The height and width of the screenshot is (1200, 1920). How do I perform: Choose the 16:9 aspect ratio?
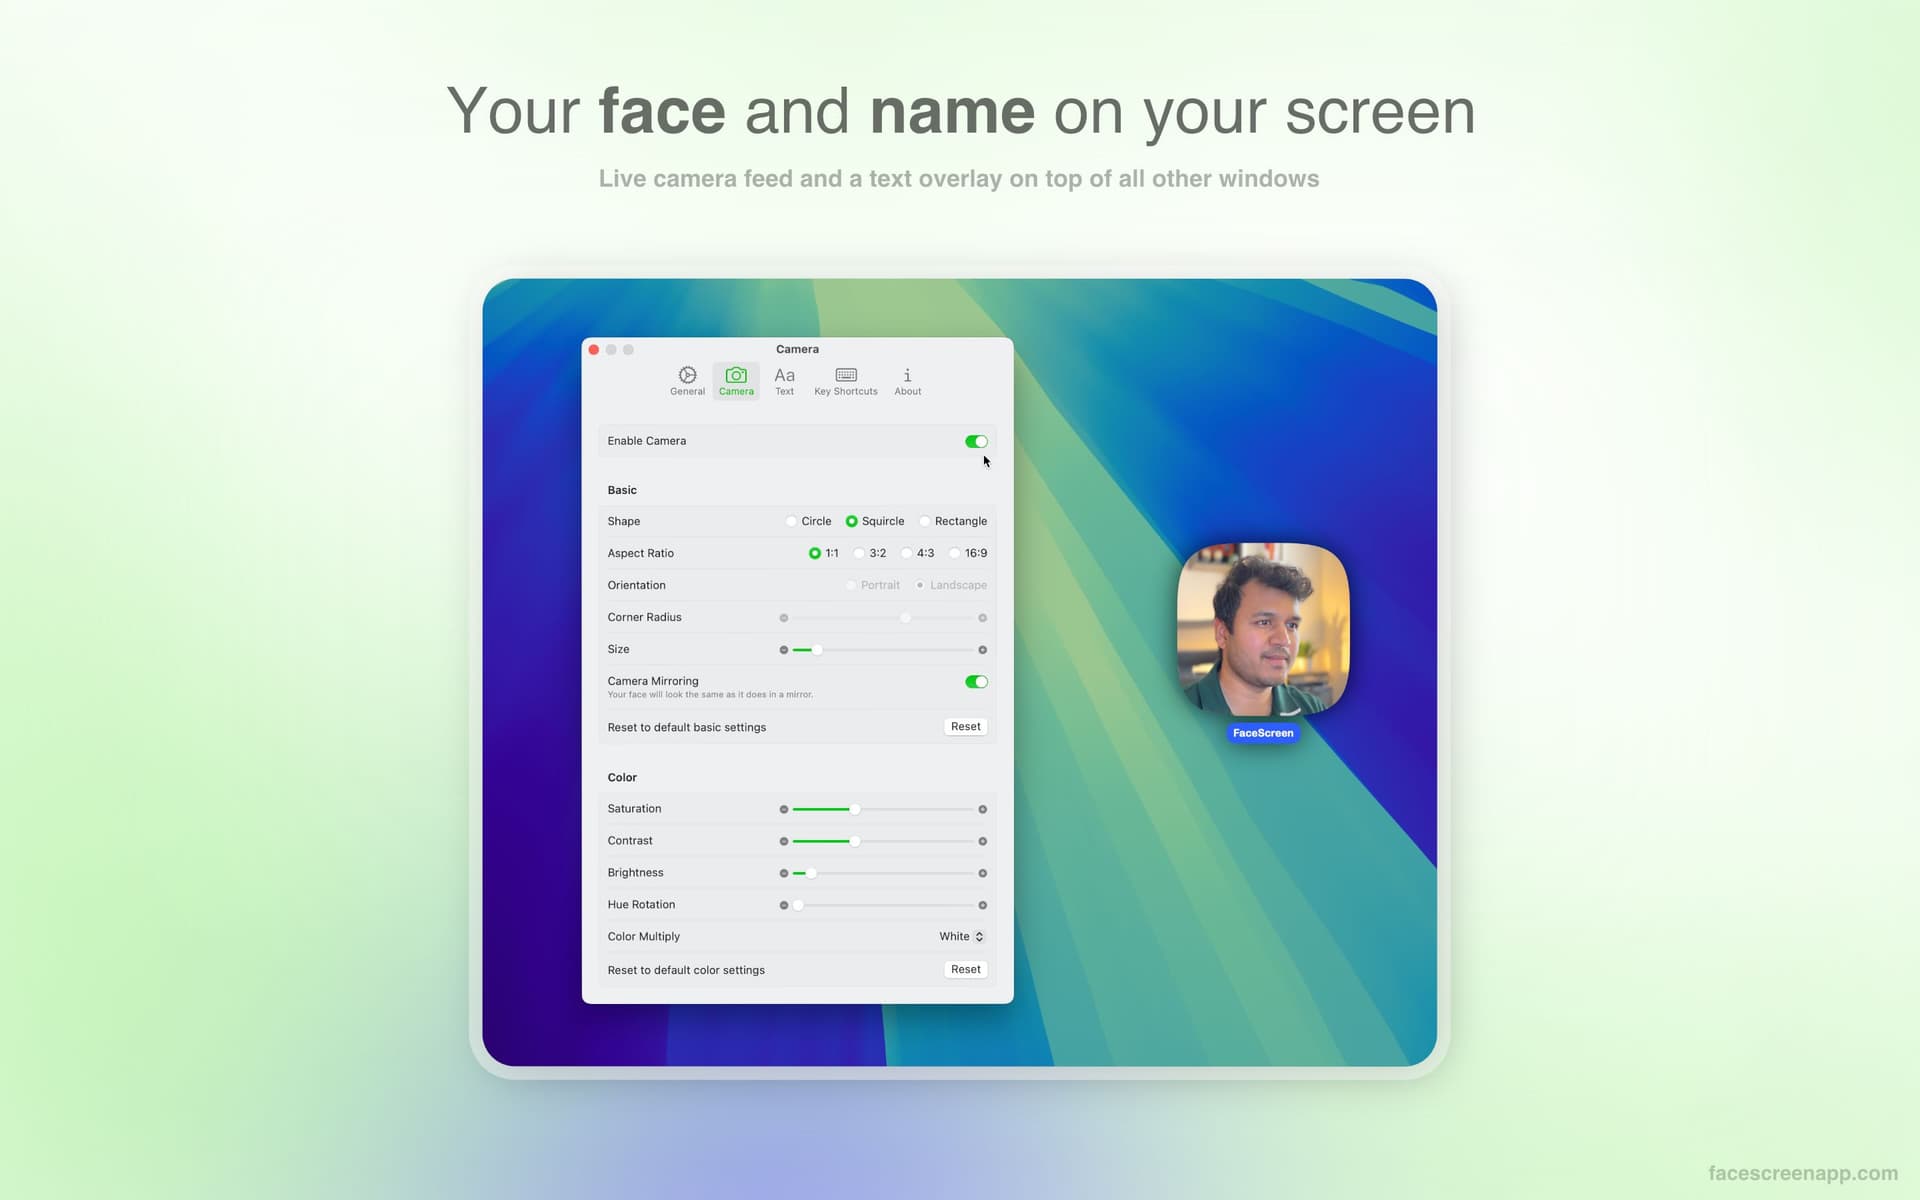pyautogui.click(x=968, y=553)
